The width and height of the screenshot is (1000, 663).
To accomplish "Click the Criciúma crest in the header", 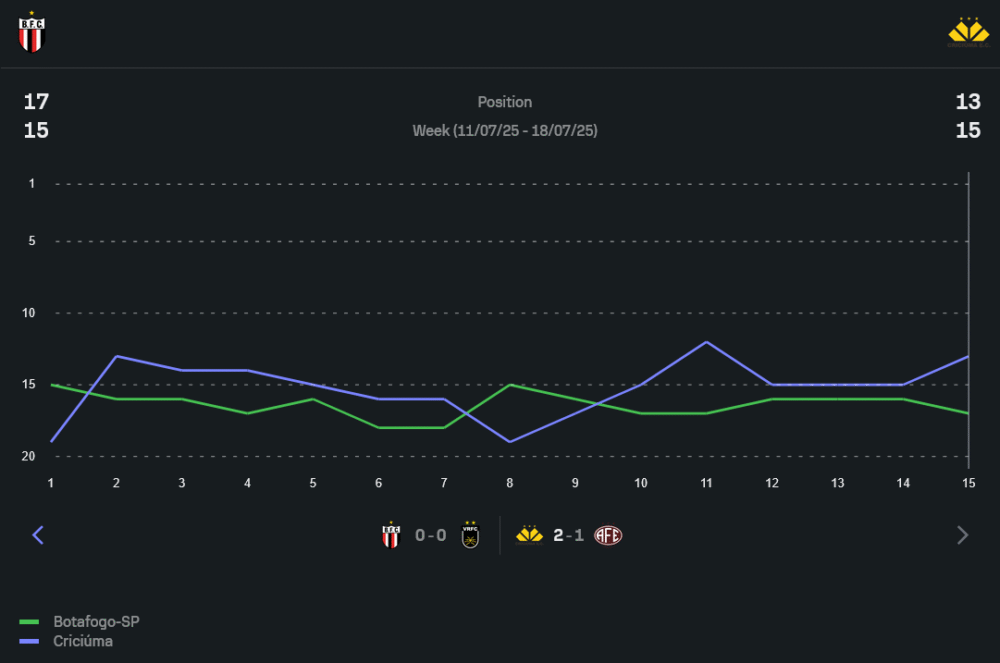I will (967, 32).
